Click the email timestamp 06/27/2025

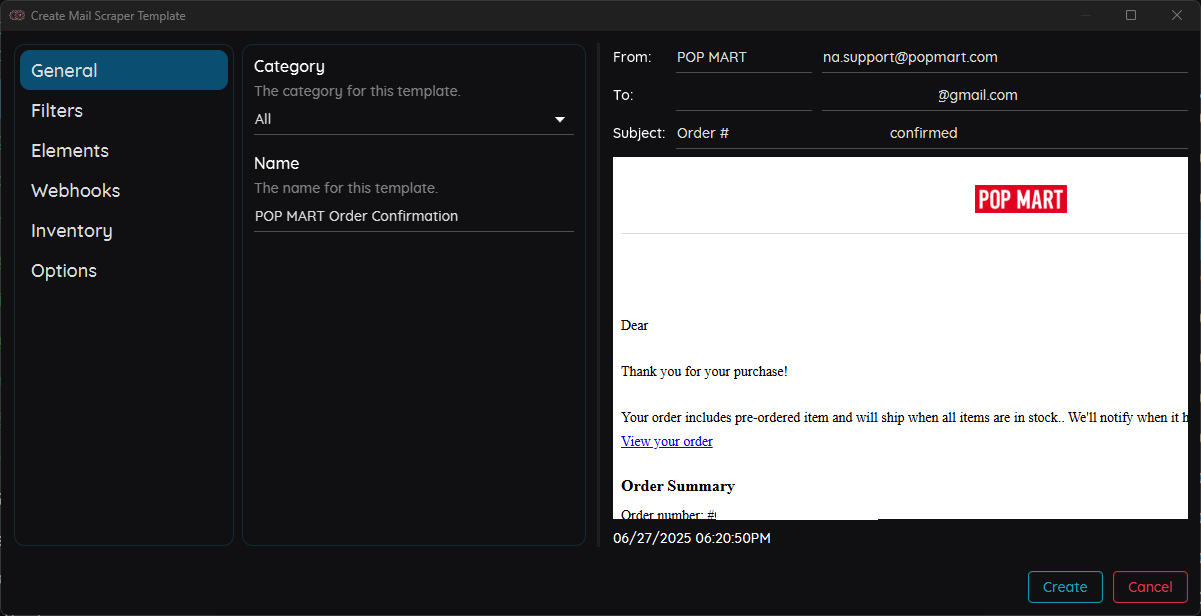(x=691, y=538)
